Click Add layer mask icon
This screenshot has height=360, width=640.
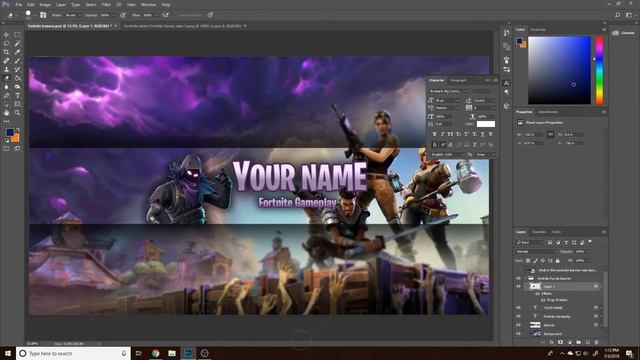tap(560, 342)
